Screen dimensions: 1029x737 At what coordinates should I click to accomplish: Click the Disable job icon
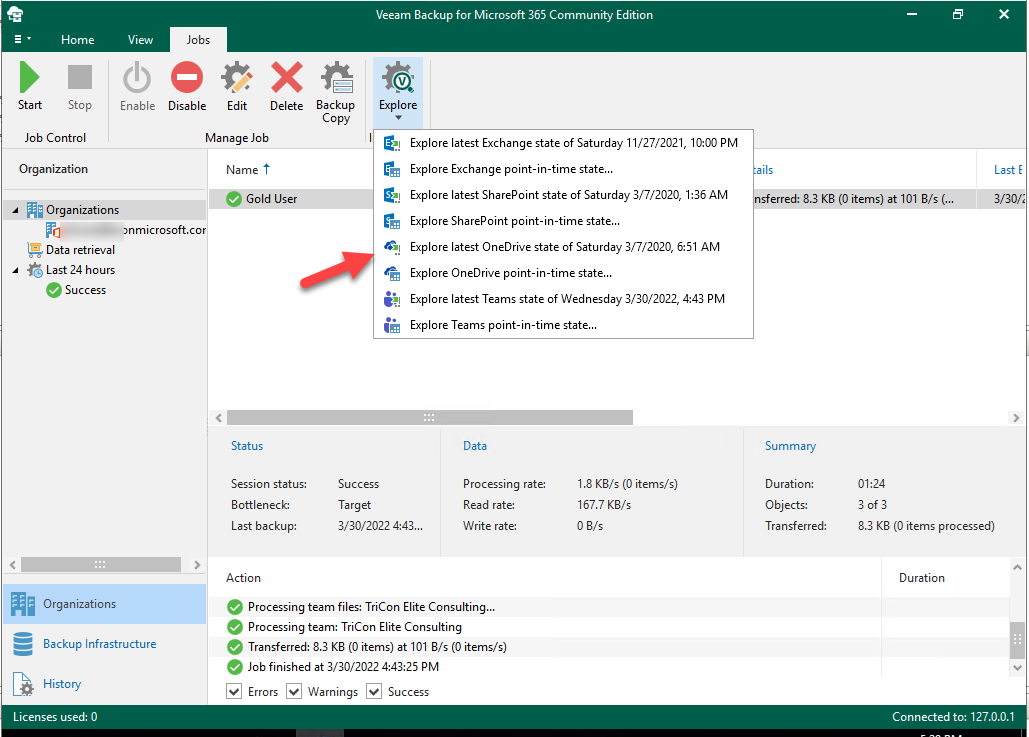(187, 80)
